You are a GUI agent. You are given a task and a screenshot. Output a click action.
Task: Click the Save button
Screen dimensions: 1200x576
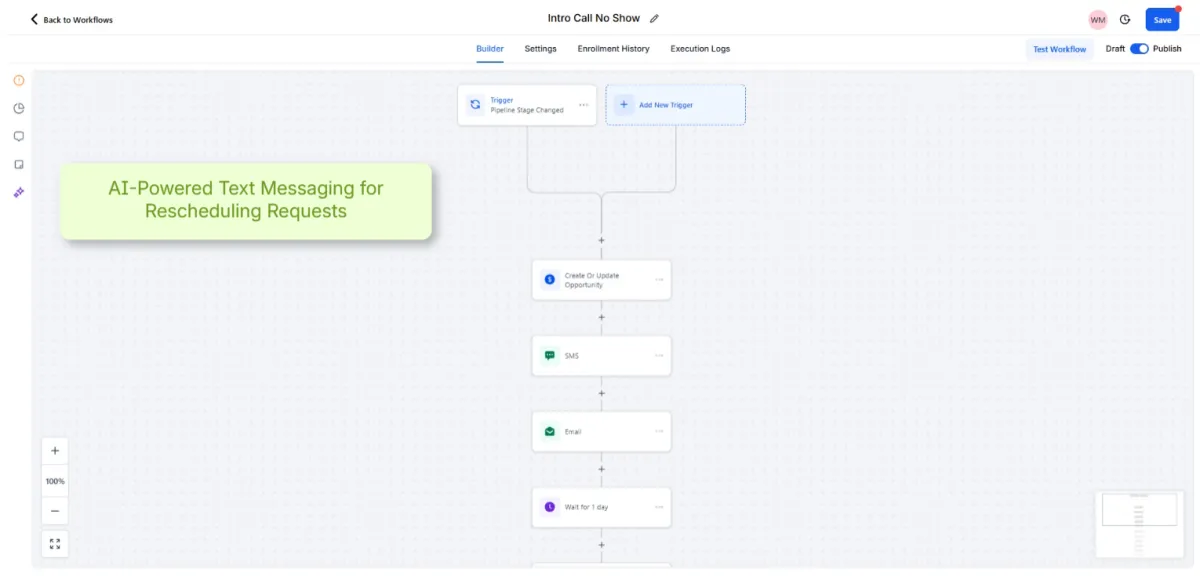point(1162,20)
